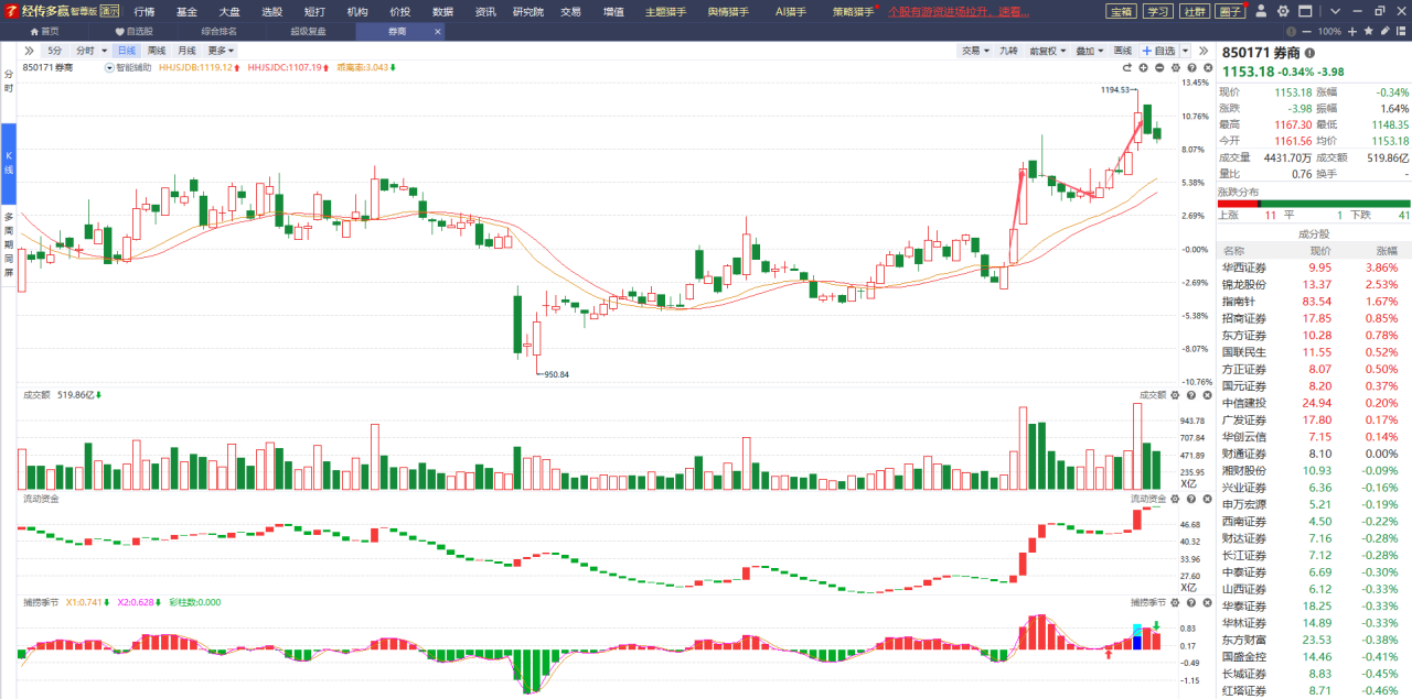
Task: Open the red scrolling news headline link
Action: click(959, 12)
